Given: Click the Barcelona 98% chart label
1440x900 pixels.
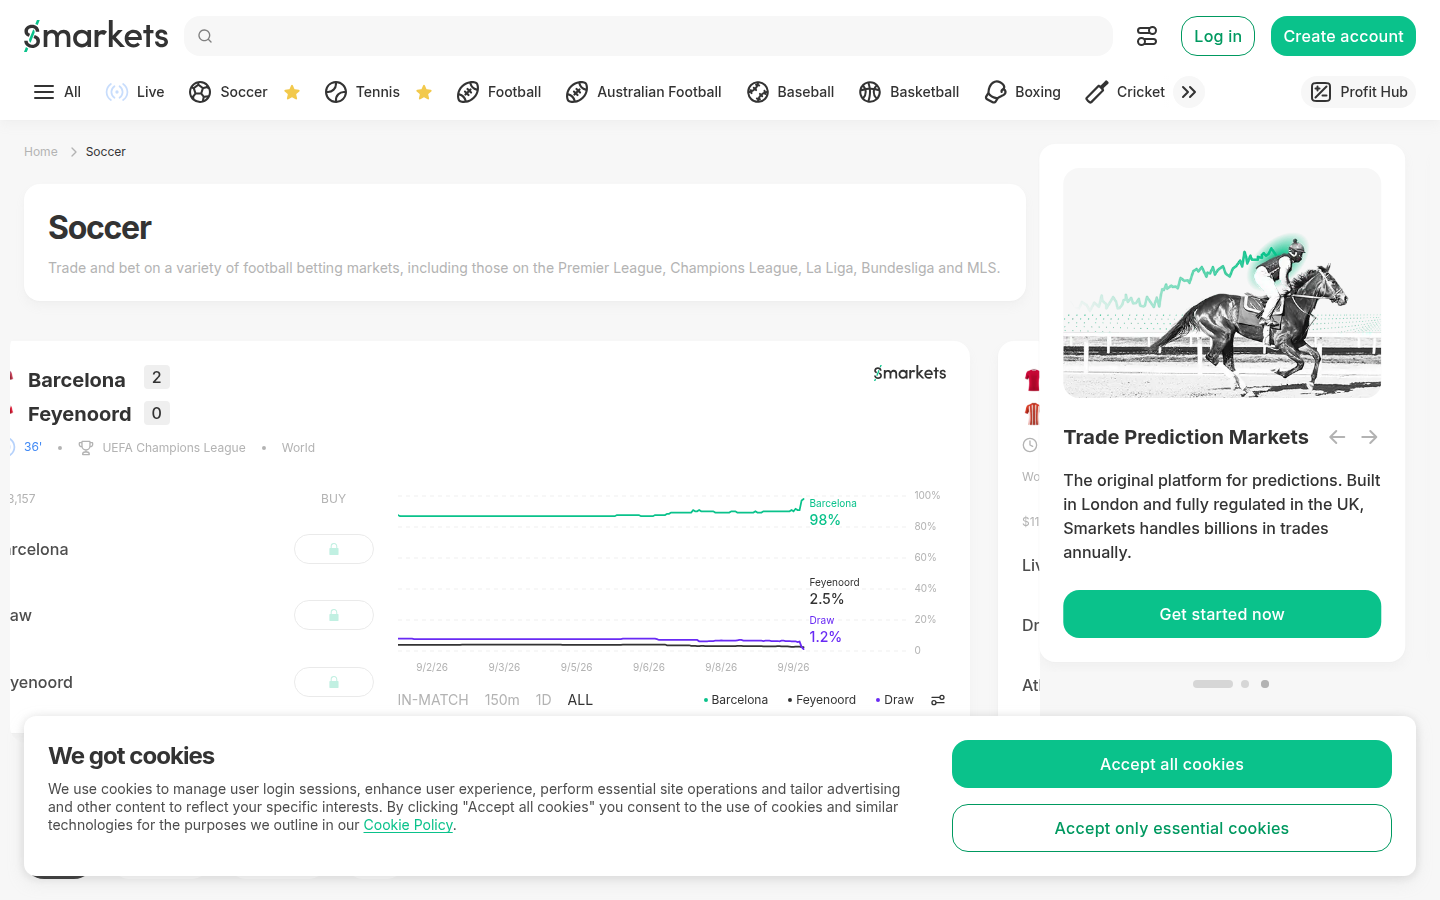Looking at the screenshot, I should click(x=832, y=512).
